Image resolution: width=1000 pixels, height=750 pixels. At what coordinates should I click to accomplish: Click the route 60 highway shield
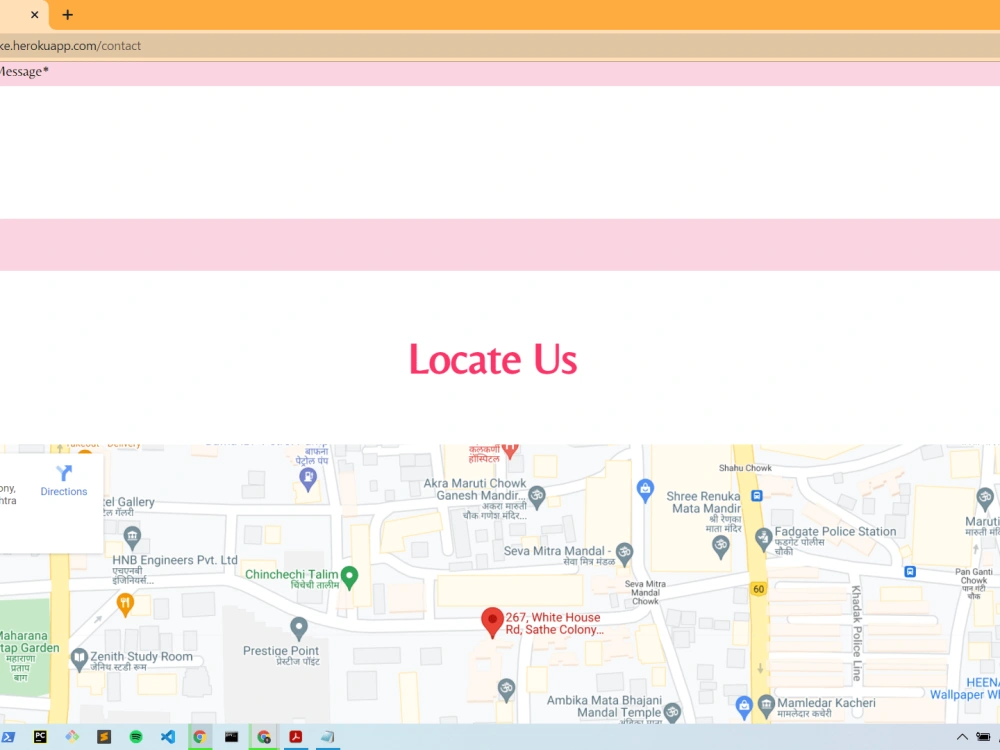(x=758, y=589)
